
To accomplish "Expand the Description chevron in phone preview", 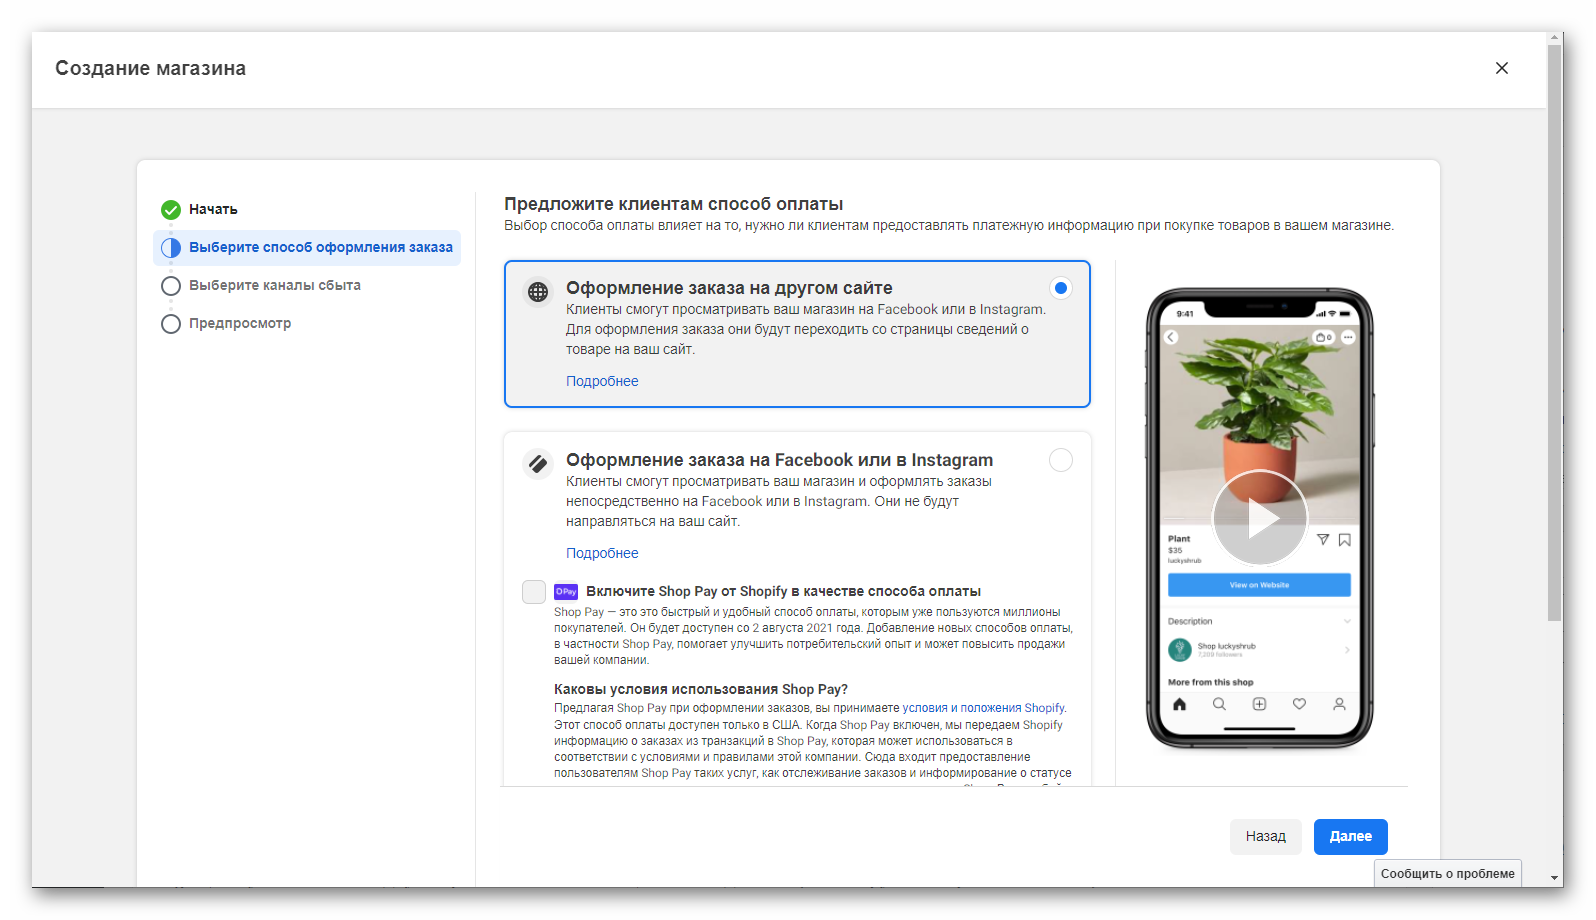I will [1347, 622].
